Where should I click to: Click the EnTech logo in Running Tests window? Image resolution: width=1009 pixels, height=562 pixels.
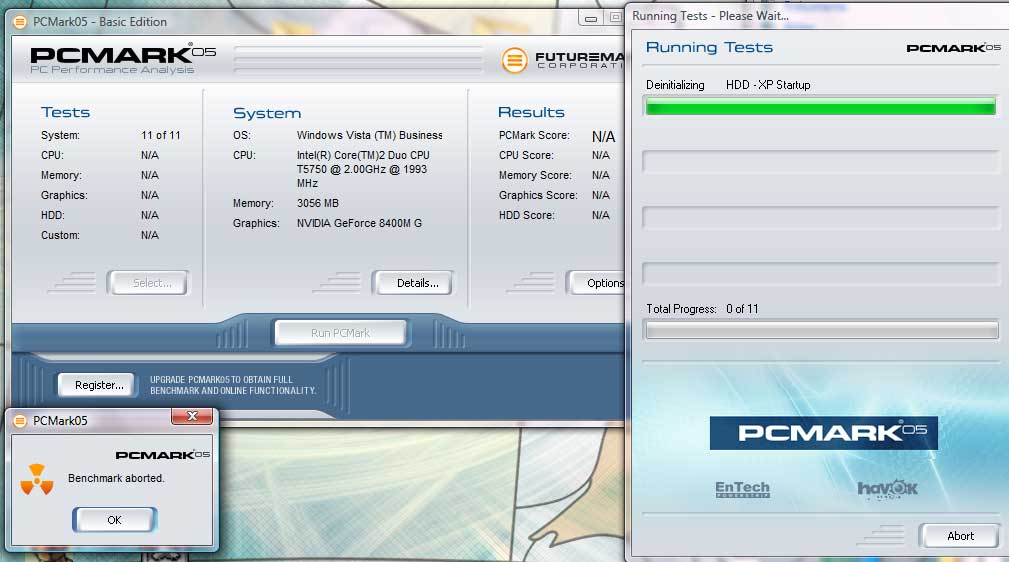click(x=742, y=489)
